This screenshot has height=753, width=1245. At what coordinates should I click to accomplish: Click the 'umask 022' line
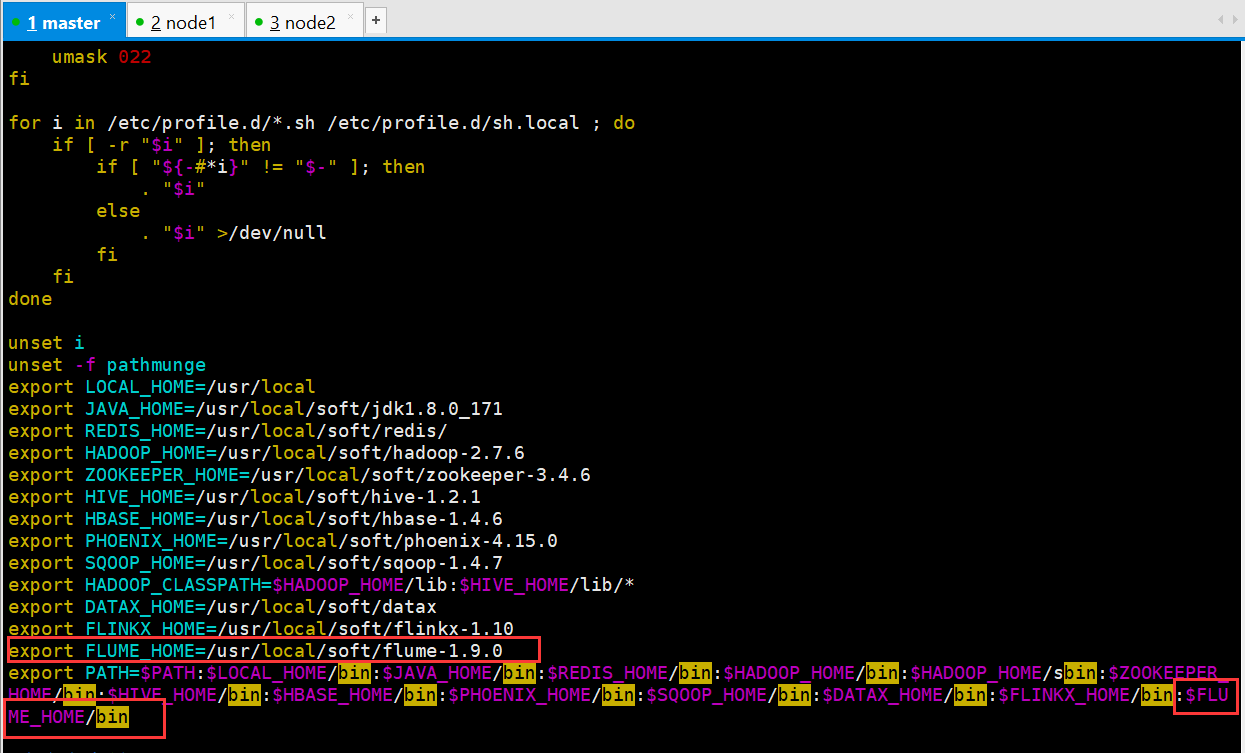101,57
